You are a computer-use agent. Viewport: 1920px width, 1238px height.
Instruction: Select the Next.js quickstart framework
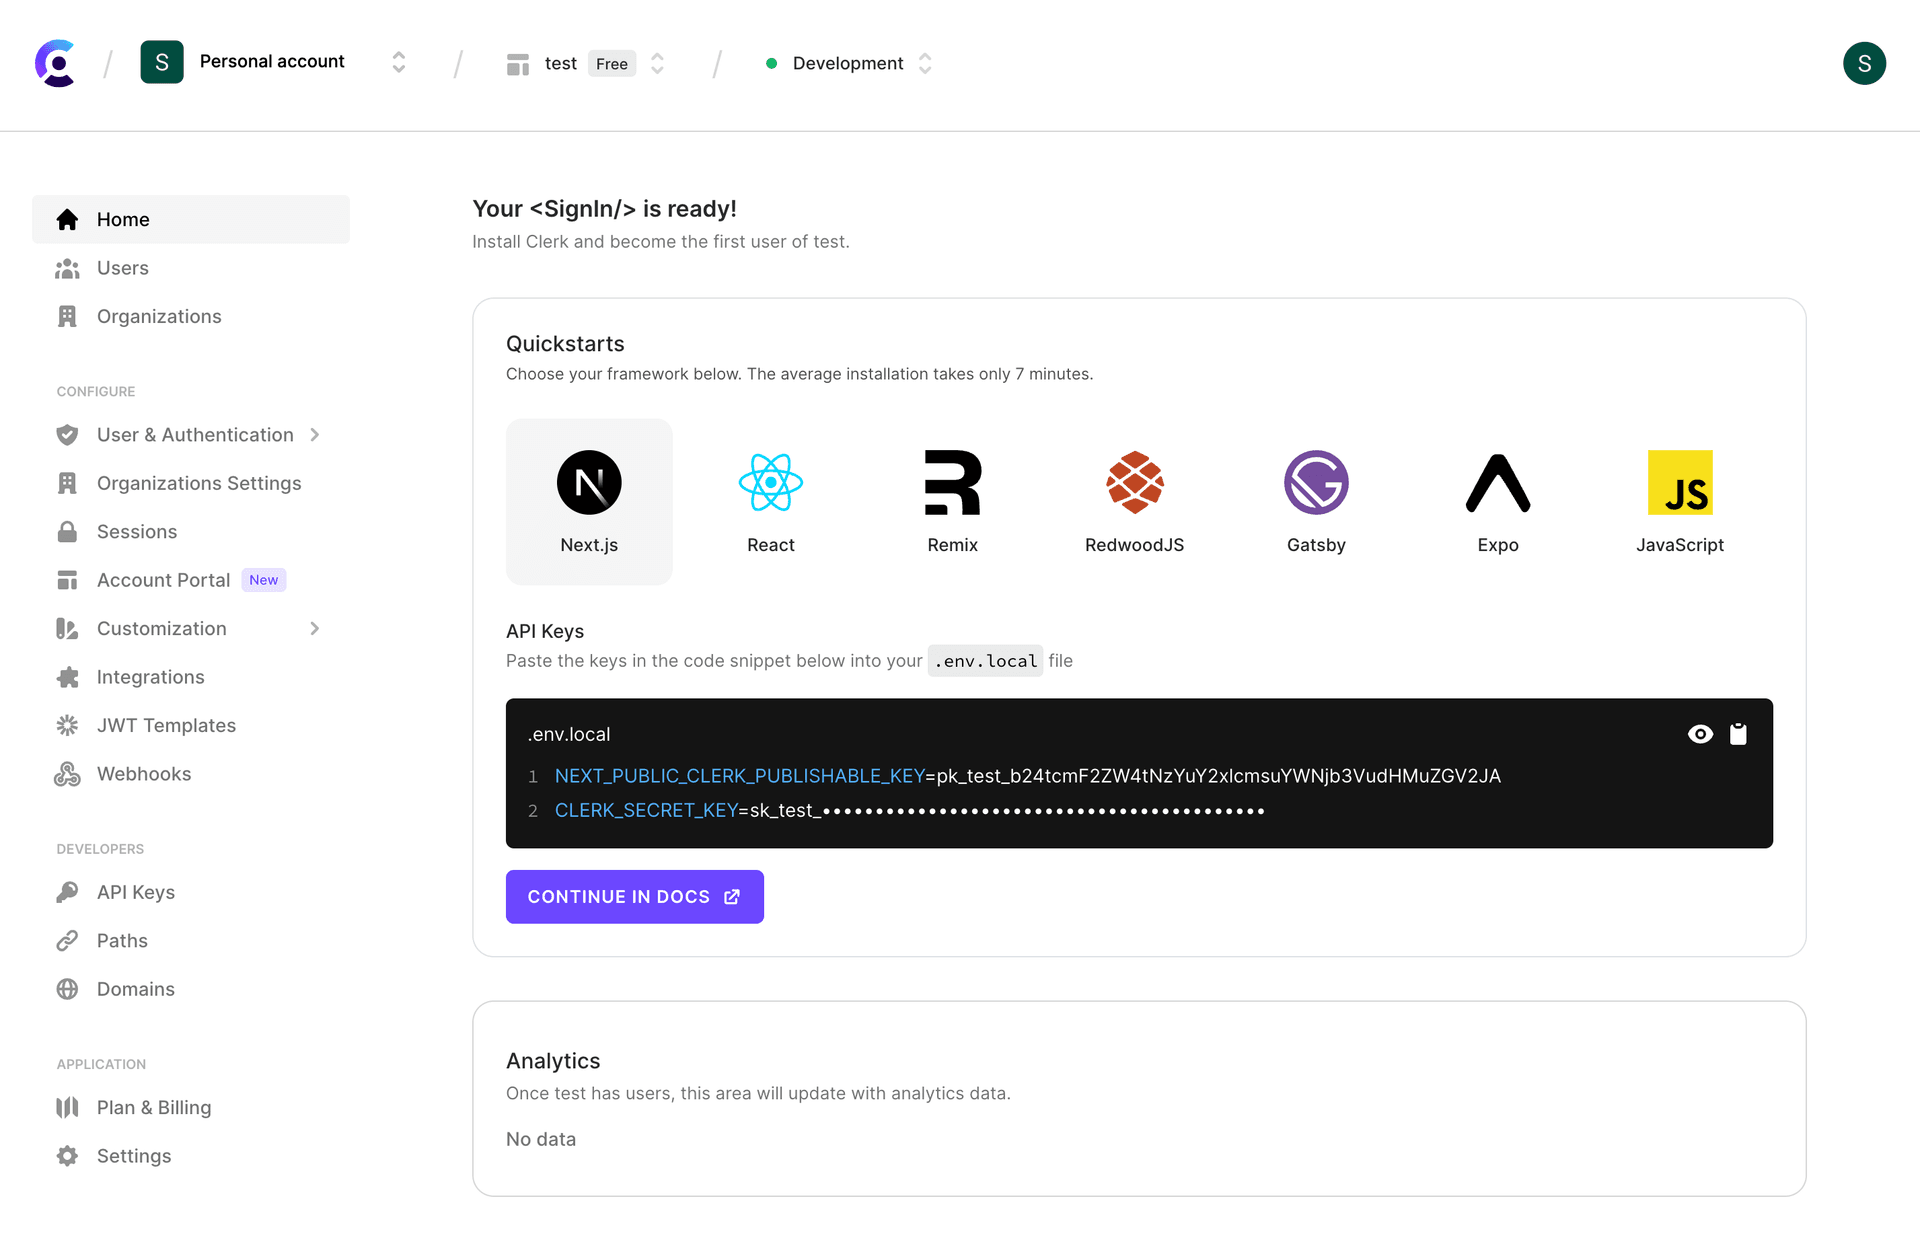click(589, 501)
